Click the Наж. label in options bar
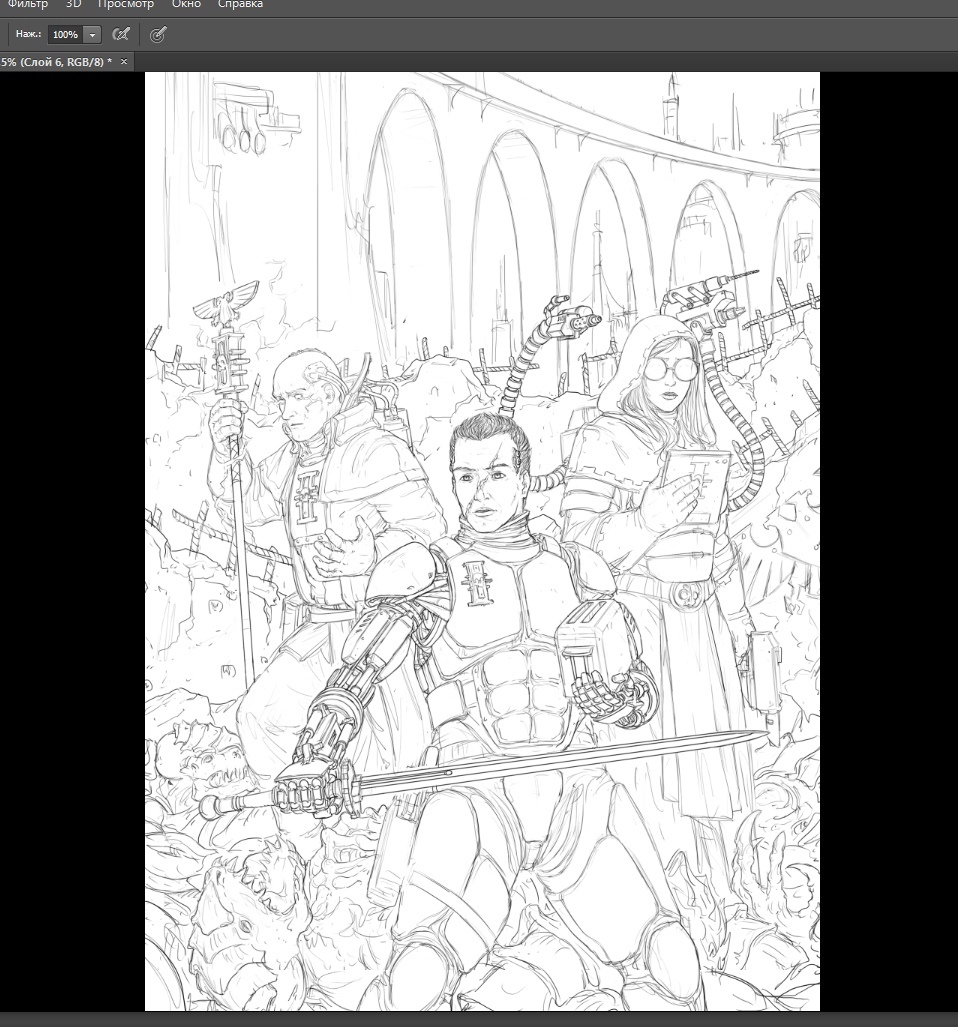The height and width of the screenshot is (1027, 958). (x=28, y=34)
